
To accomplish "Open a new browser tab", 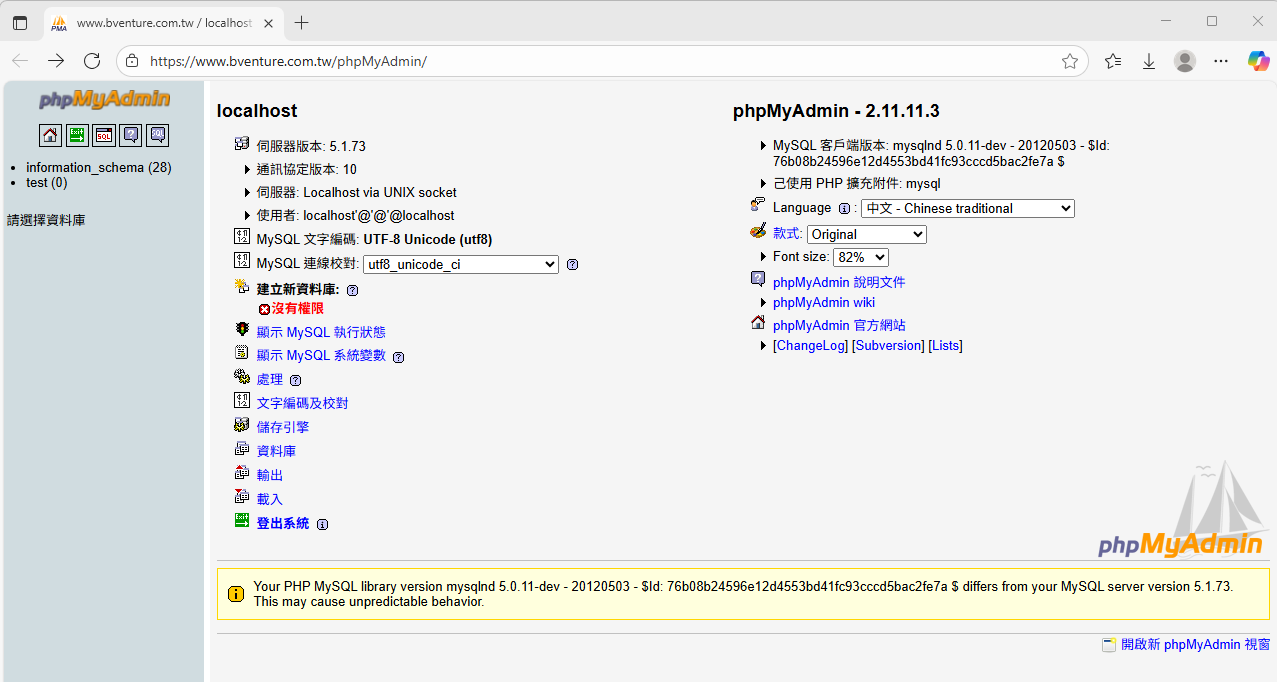I will (x=302, y=22).
